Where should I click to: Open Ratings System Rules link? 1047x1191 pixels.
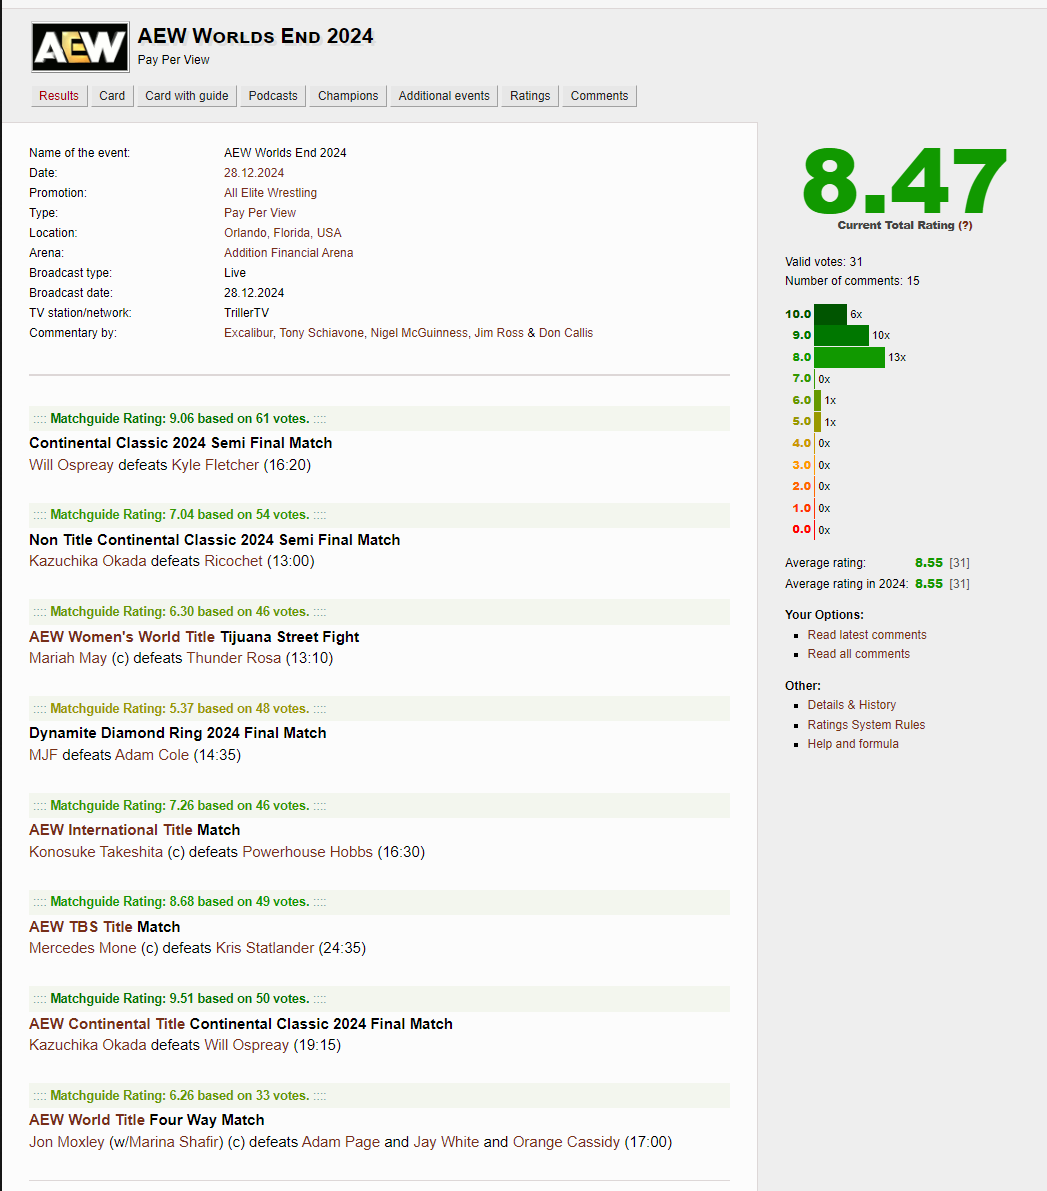[x=866, y=725]
